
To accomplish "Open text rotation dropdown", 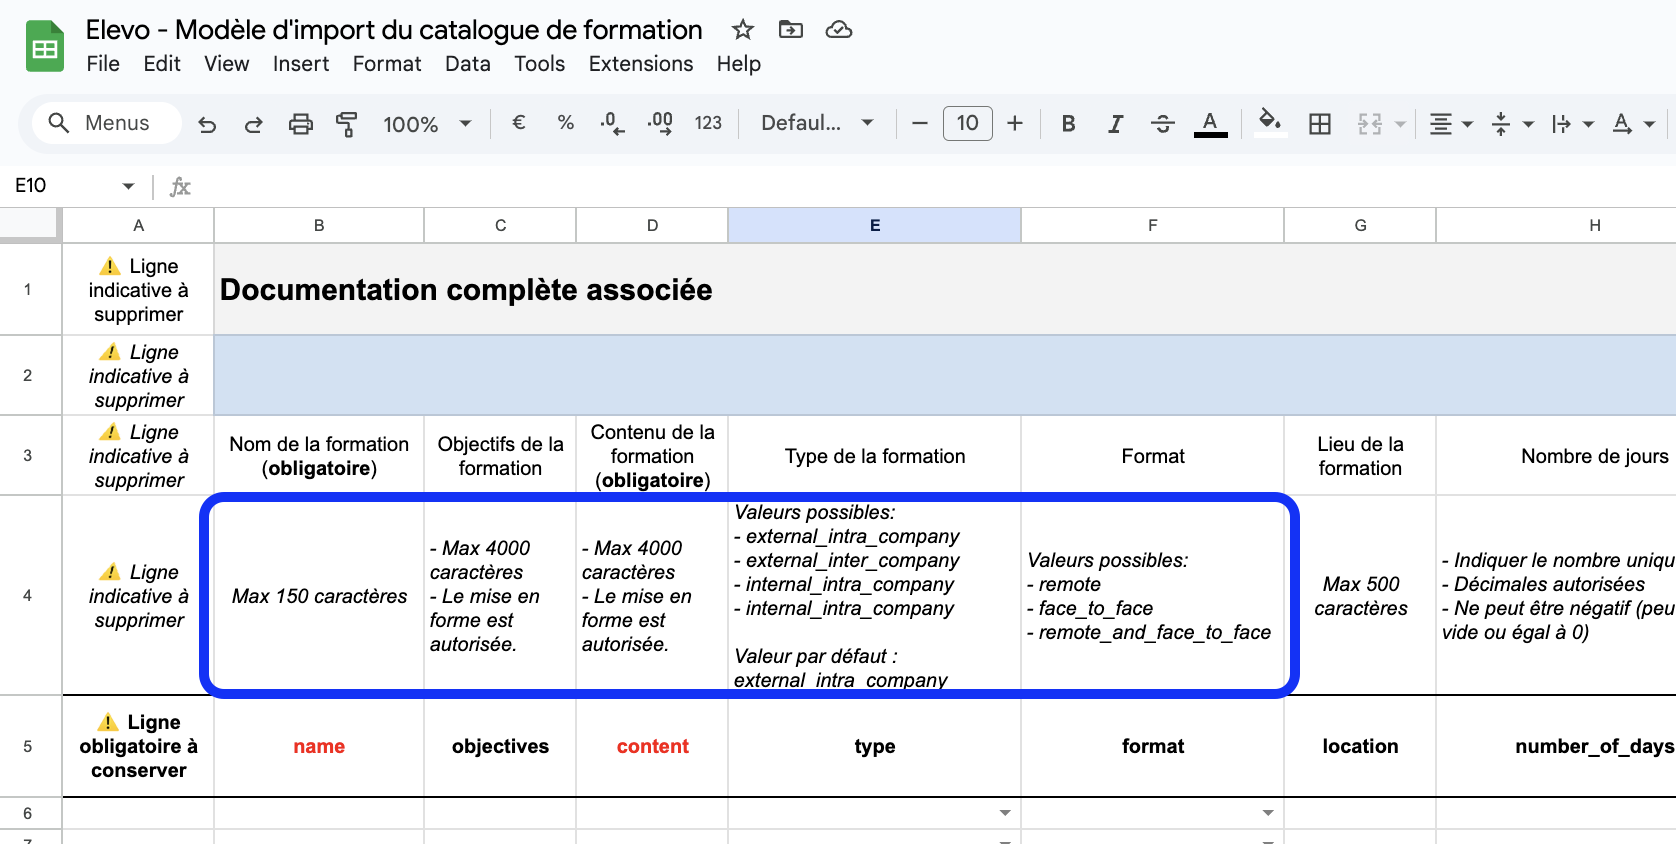I will pyautogui.click(x=1633, y=124).
